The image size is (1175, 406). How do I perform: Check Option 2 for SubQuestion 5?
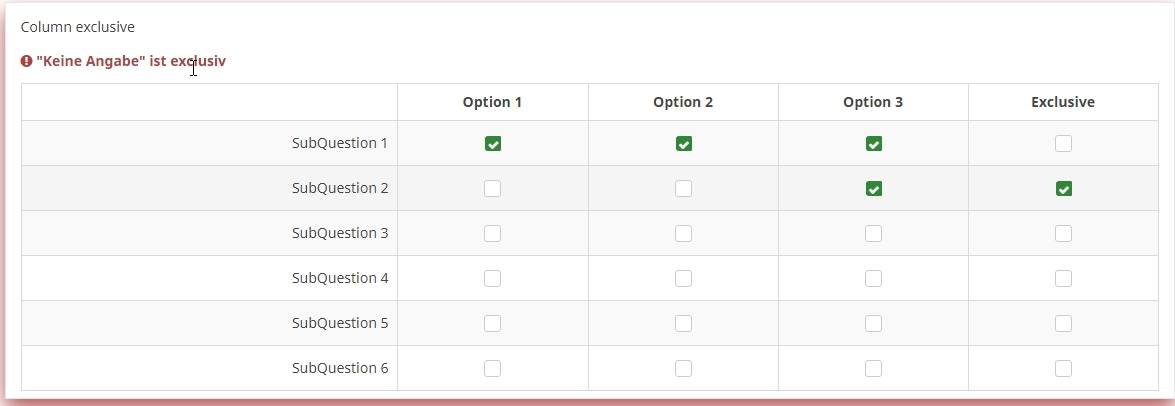(x=683, y=323)
